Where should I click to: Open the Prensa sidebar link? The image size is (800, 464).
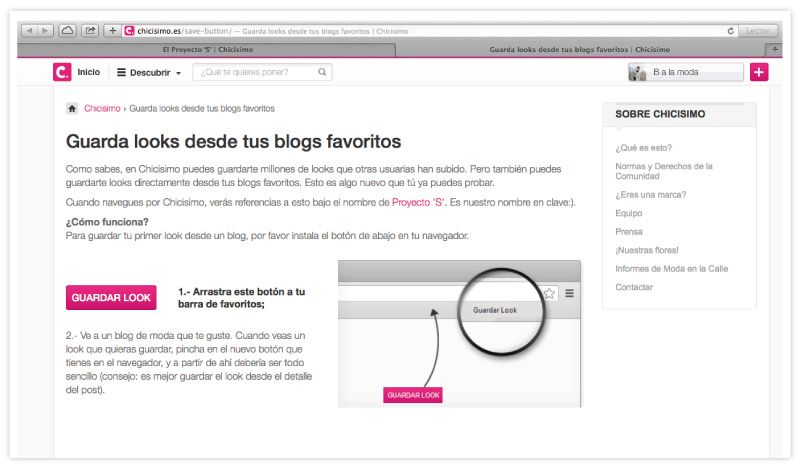[x=629, y=231]
